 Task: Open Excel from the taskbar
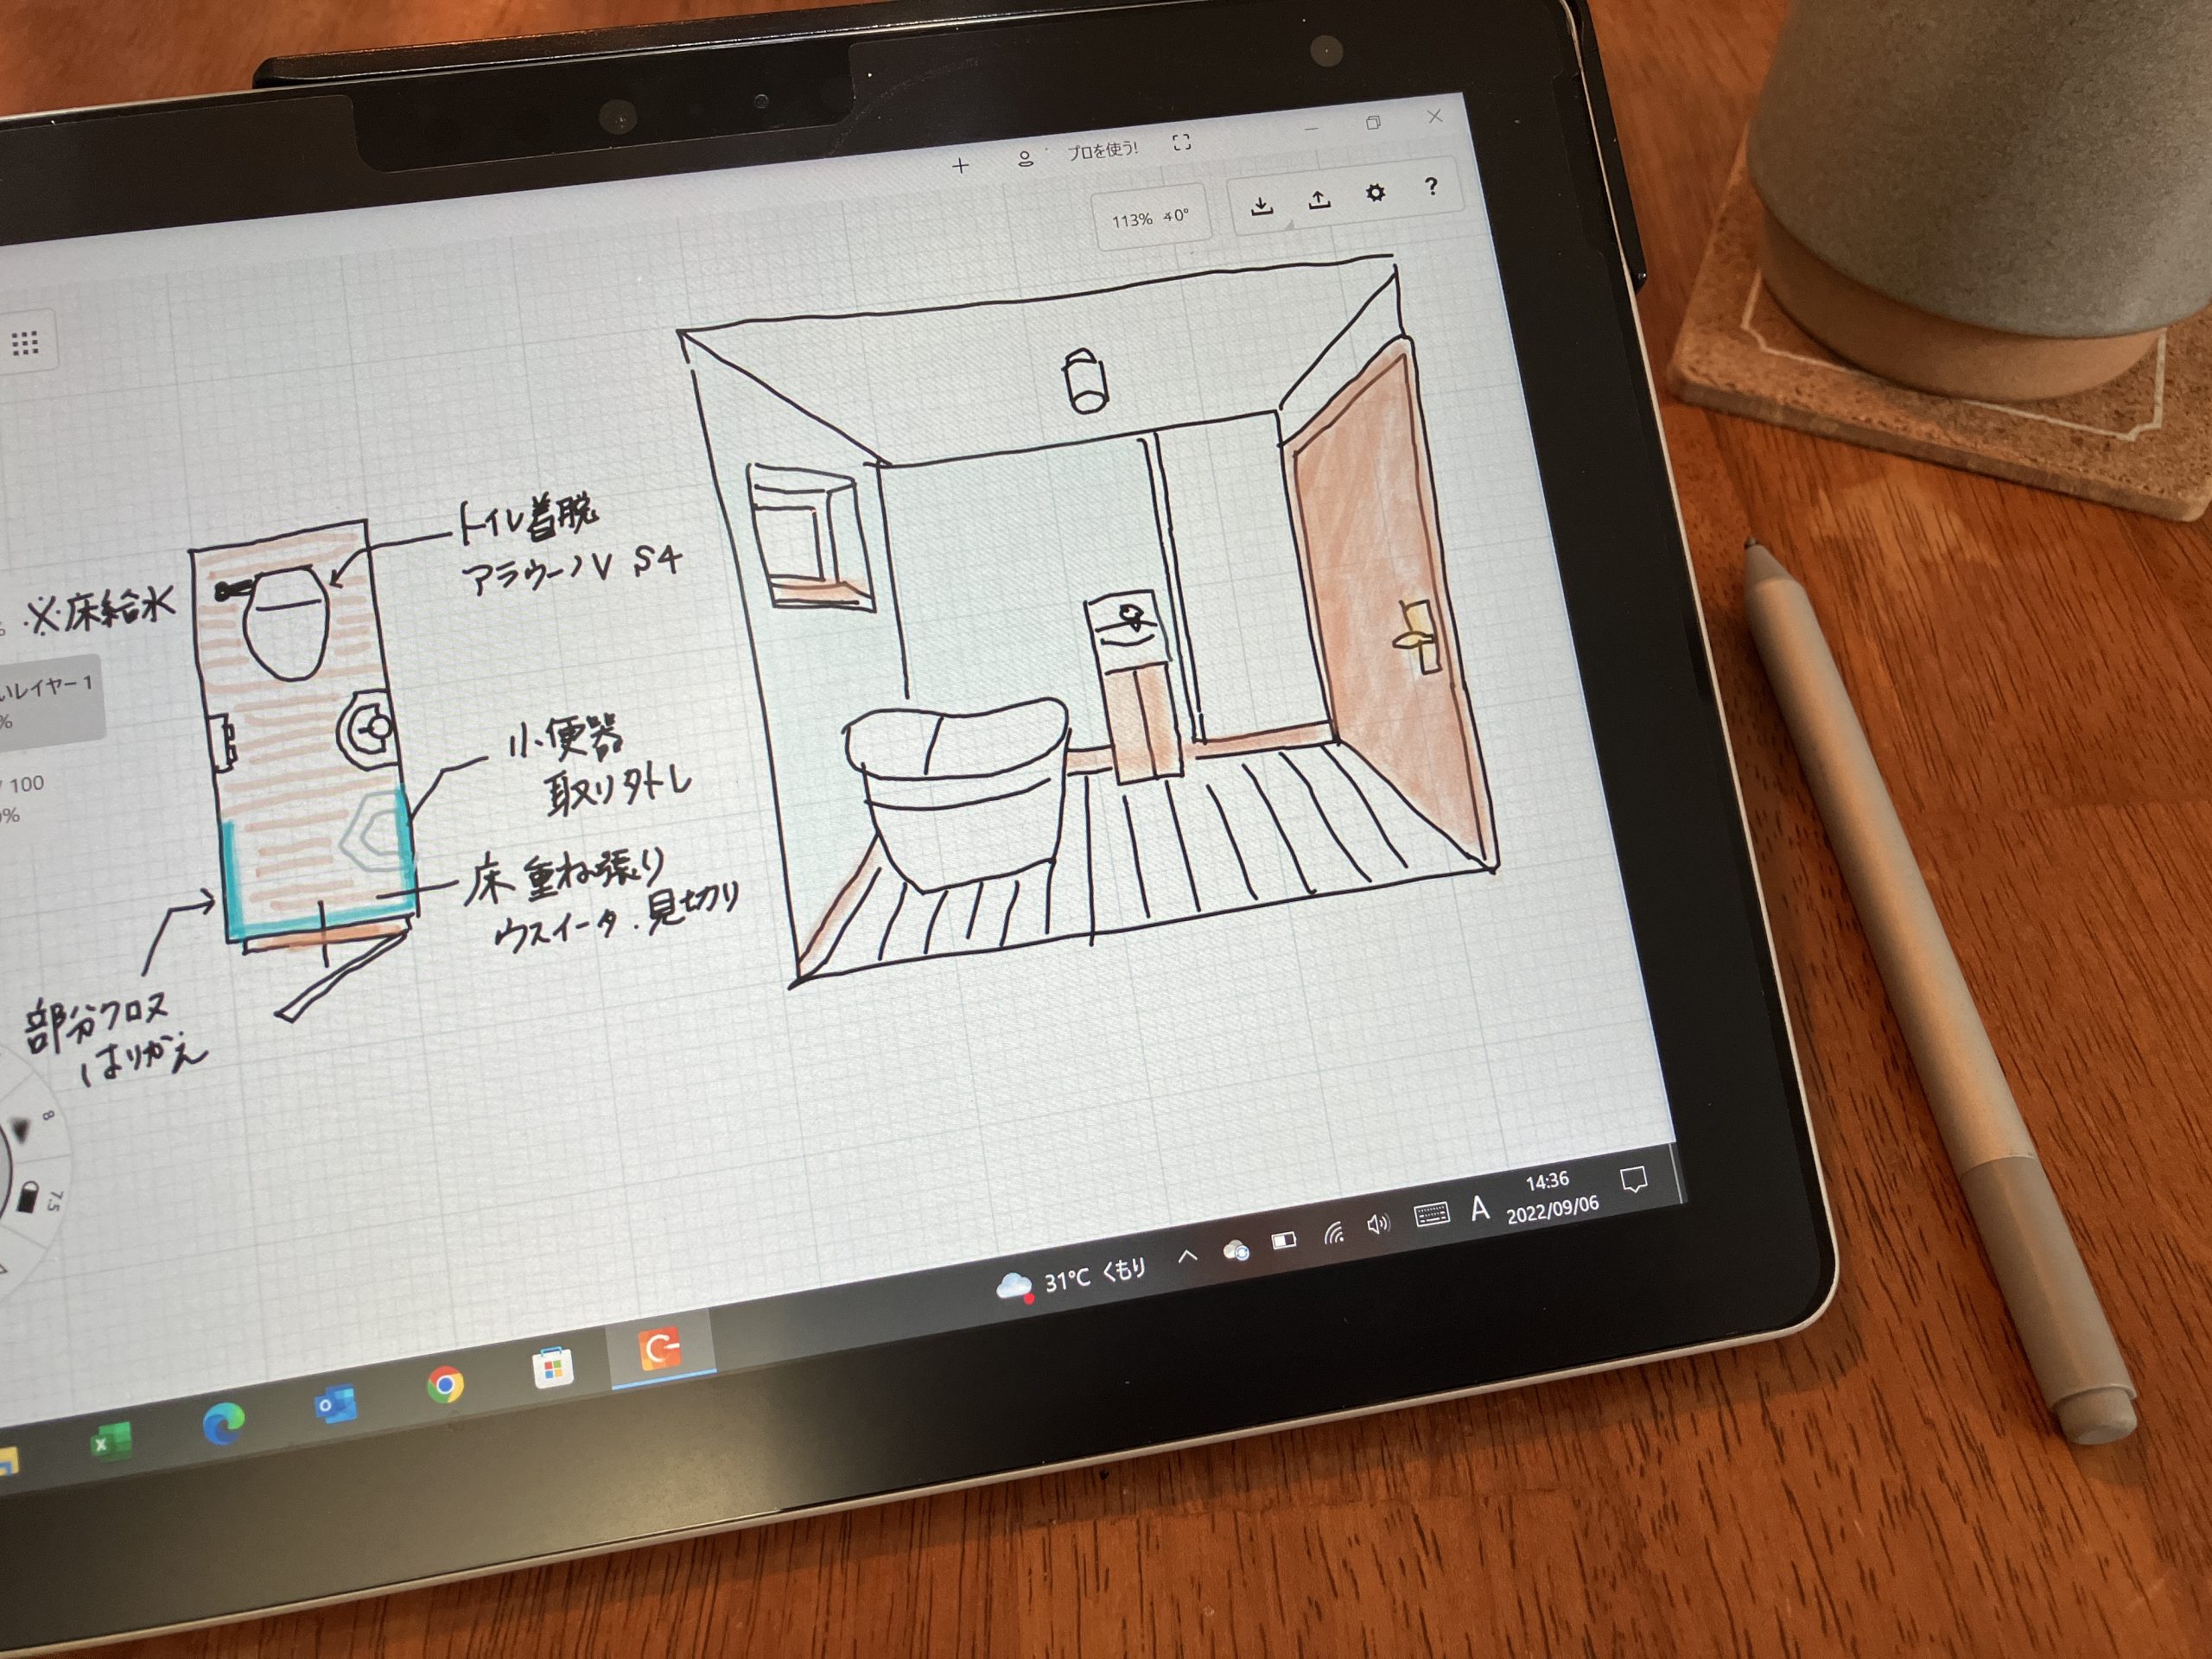click(110, 1443)
